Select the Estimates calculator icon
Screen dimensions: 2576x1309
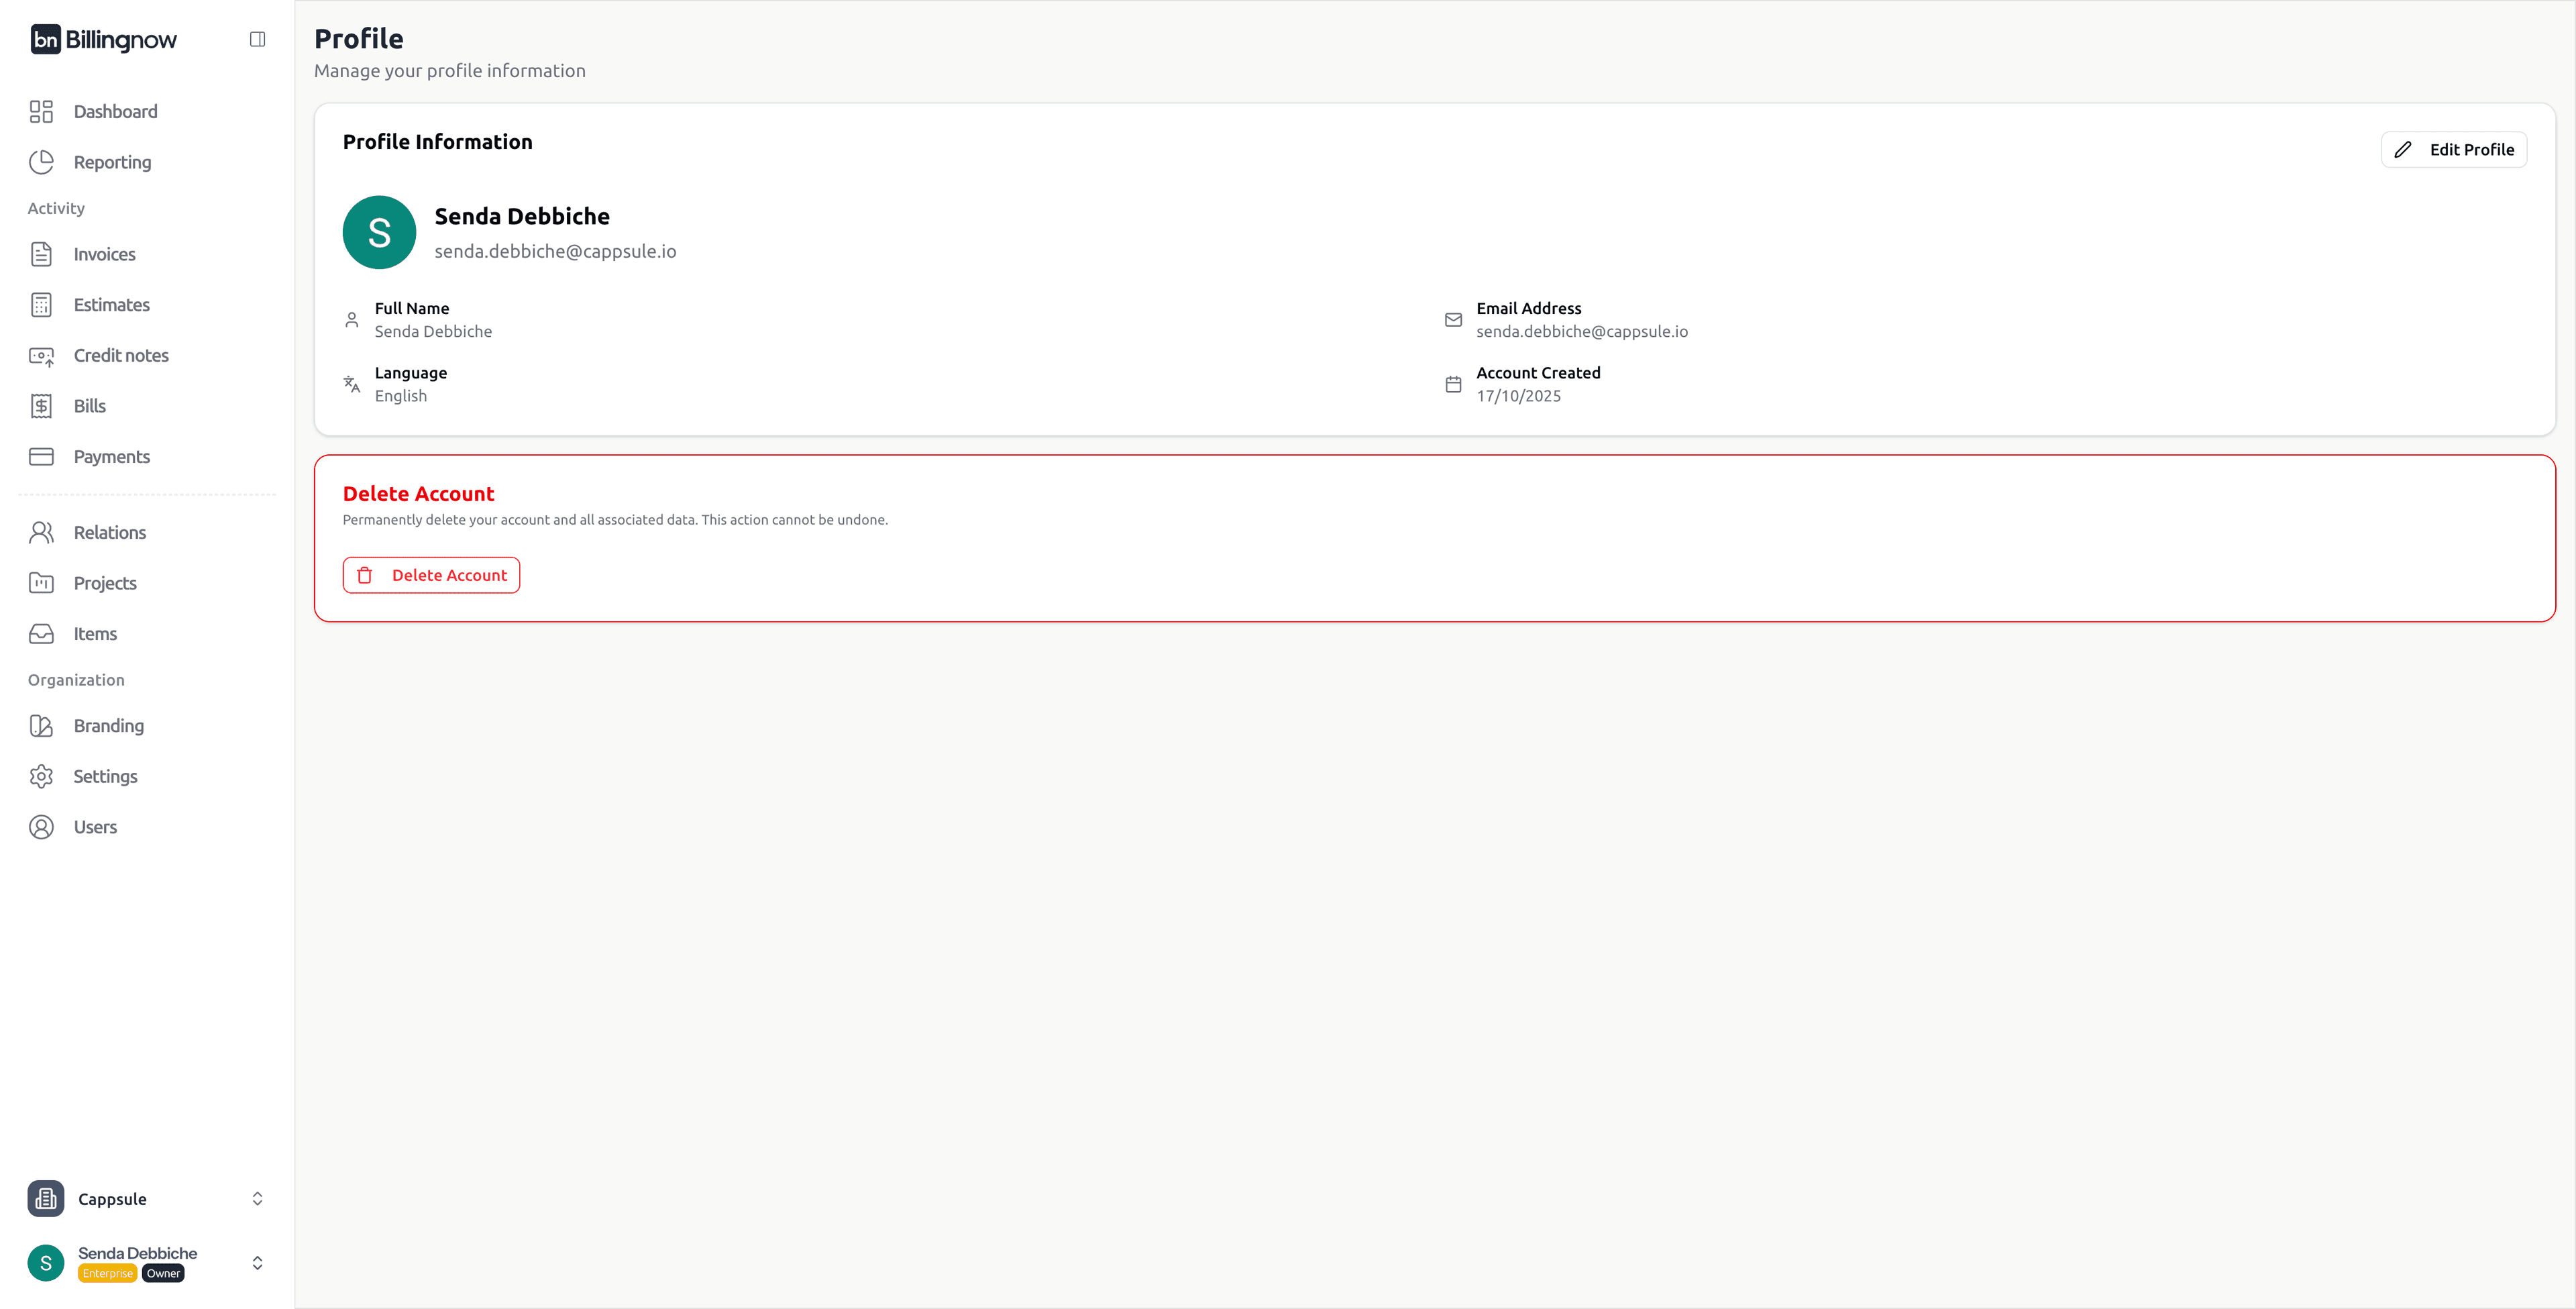[41, 305]
